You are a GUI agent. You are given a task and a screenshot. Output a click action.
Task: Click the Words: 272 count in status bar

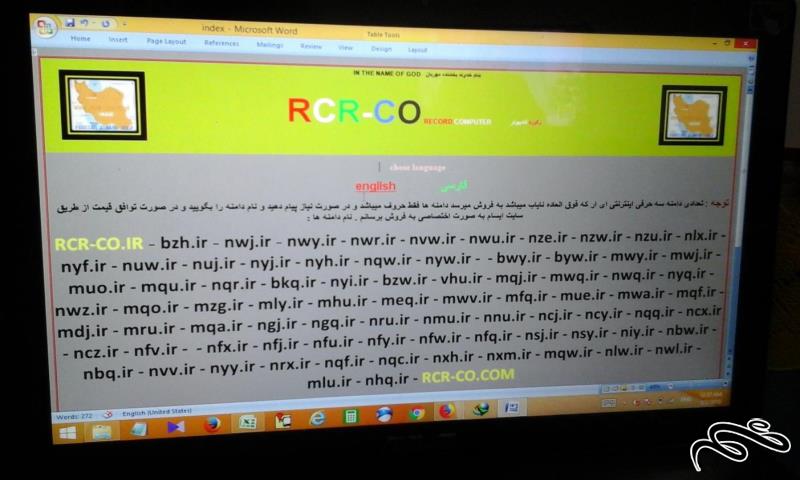pos(75,415)
